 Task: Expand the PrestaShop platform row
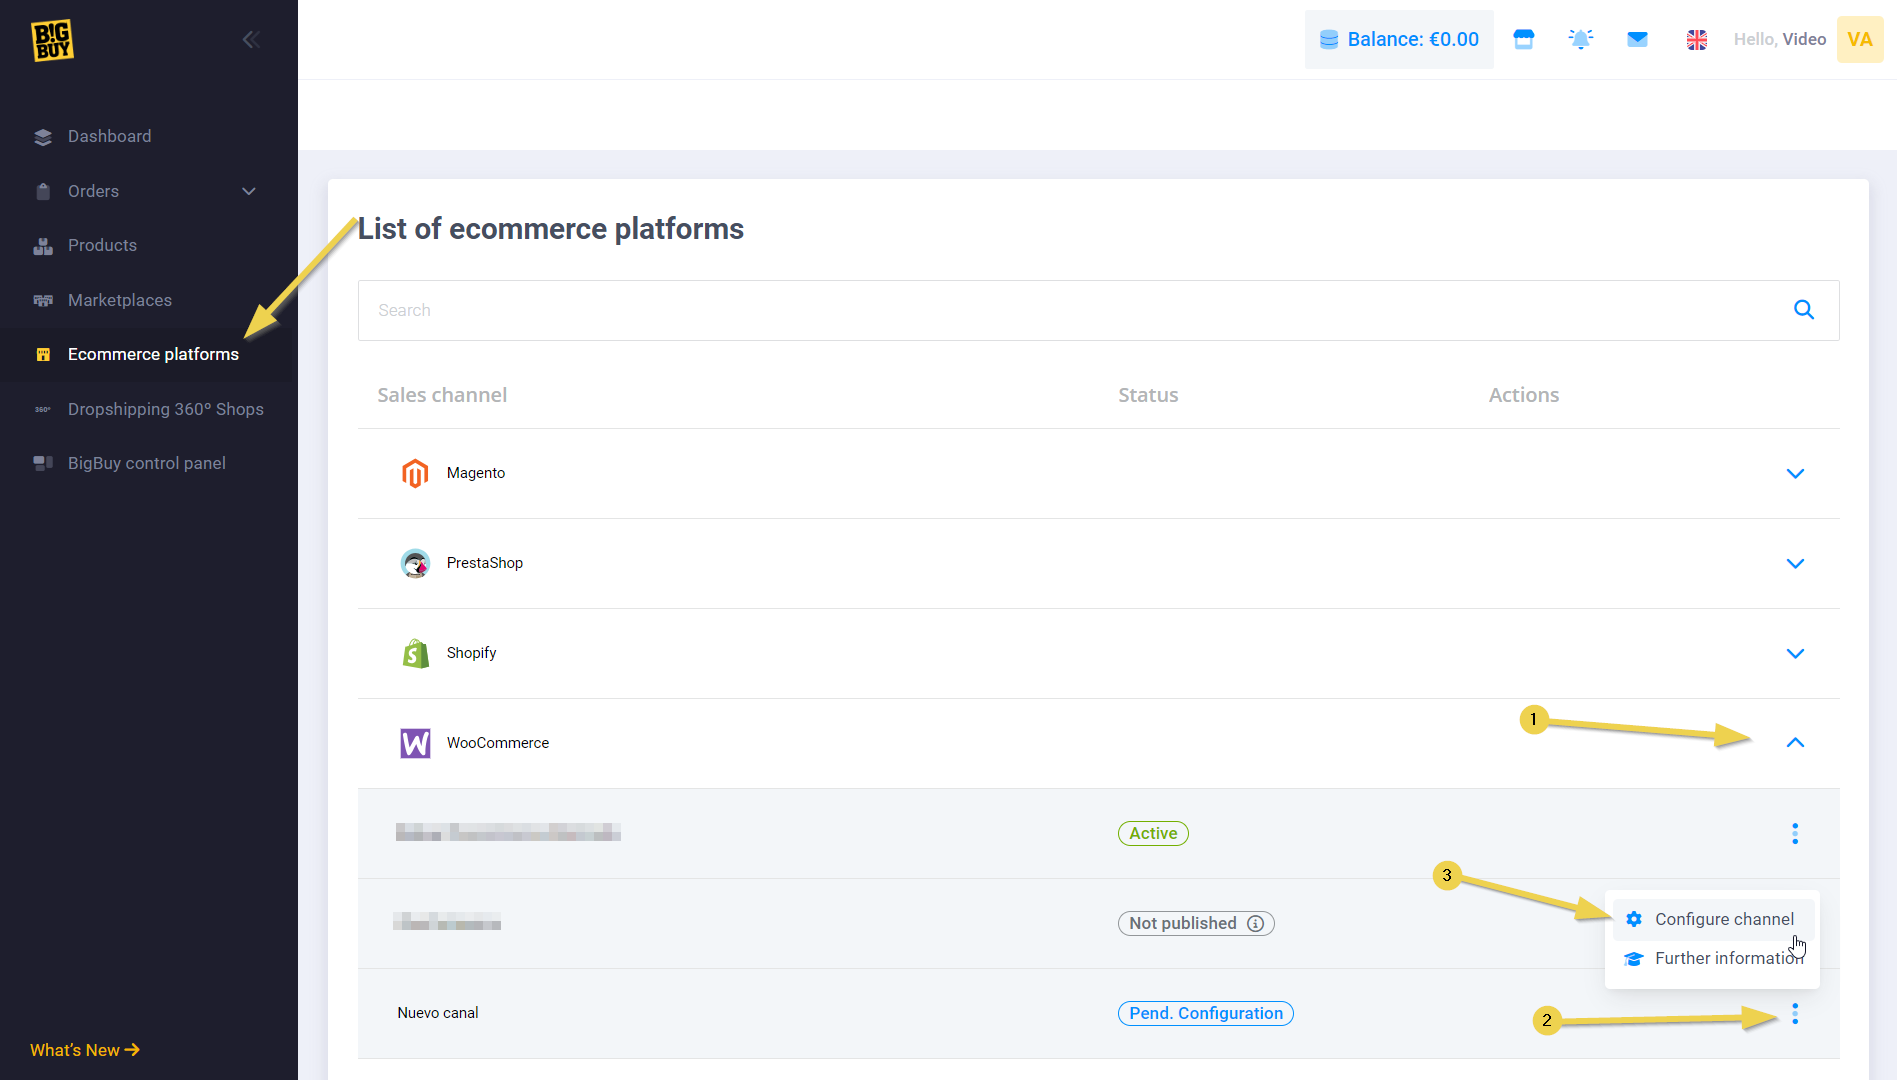coord(1795,564)
